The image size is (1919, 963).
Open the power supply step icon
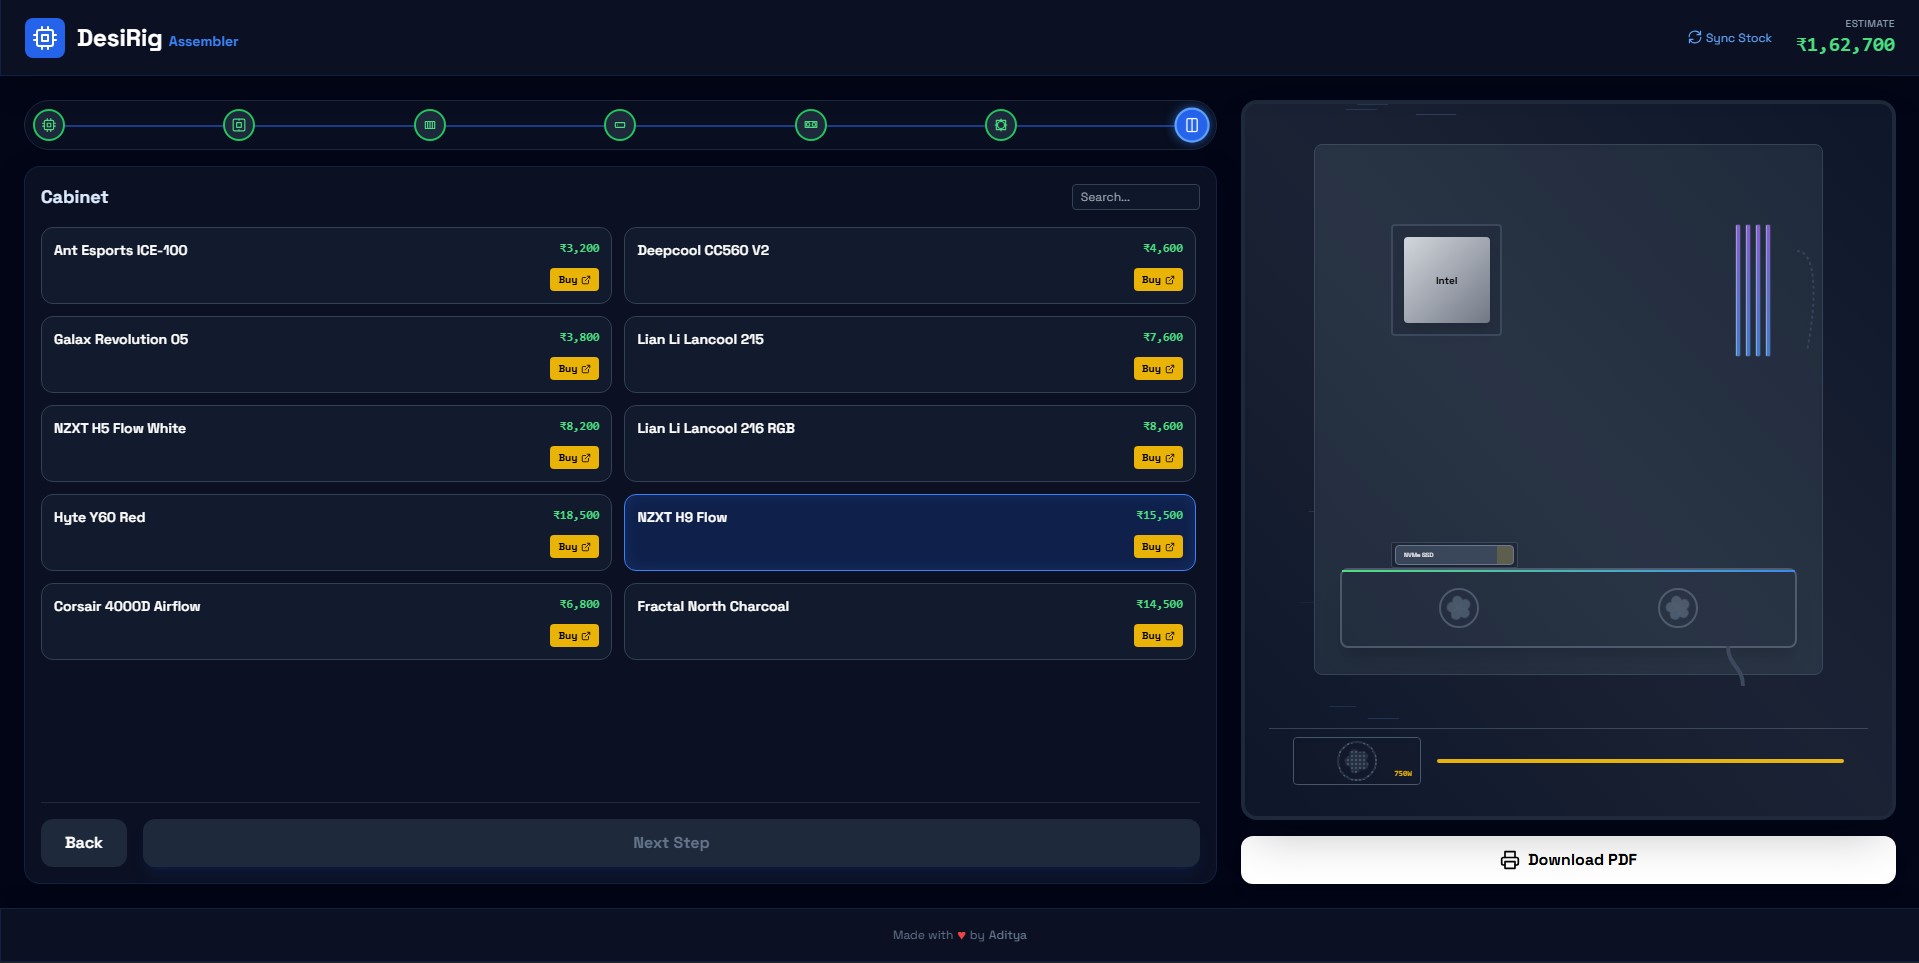point(1001,125)
